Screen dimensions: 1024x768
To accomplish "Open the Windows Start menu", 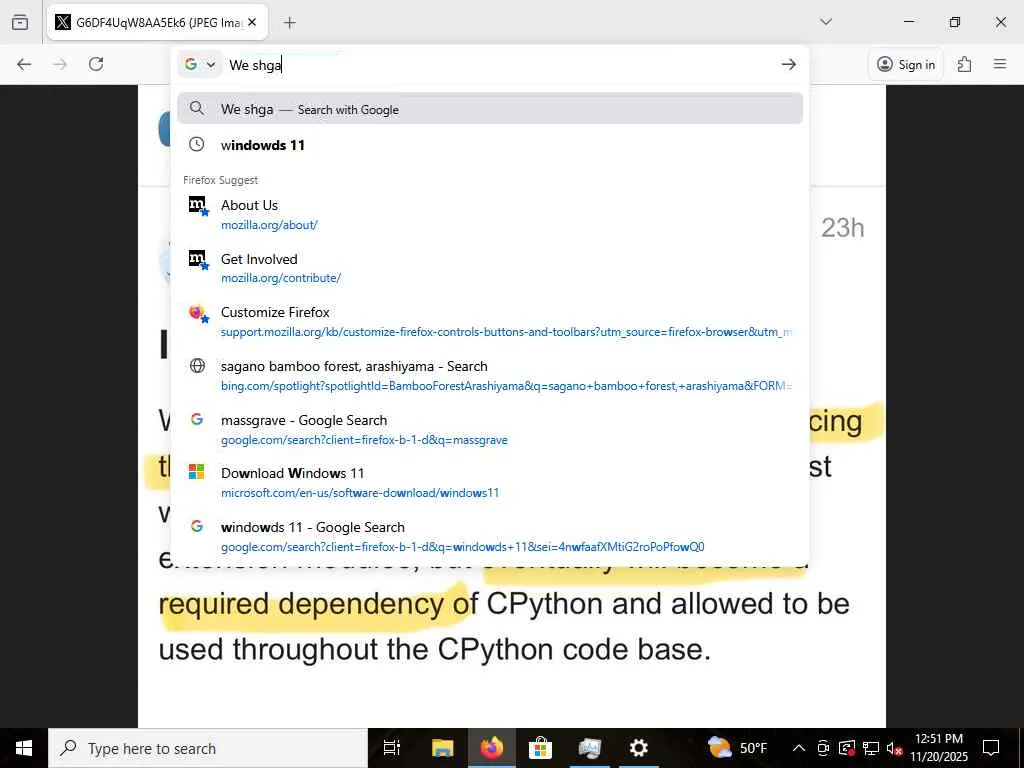I will tap(24, 748).
